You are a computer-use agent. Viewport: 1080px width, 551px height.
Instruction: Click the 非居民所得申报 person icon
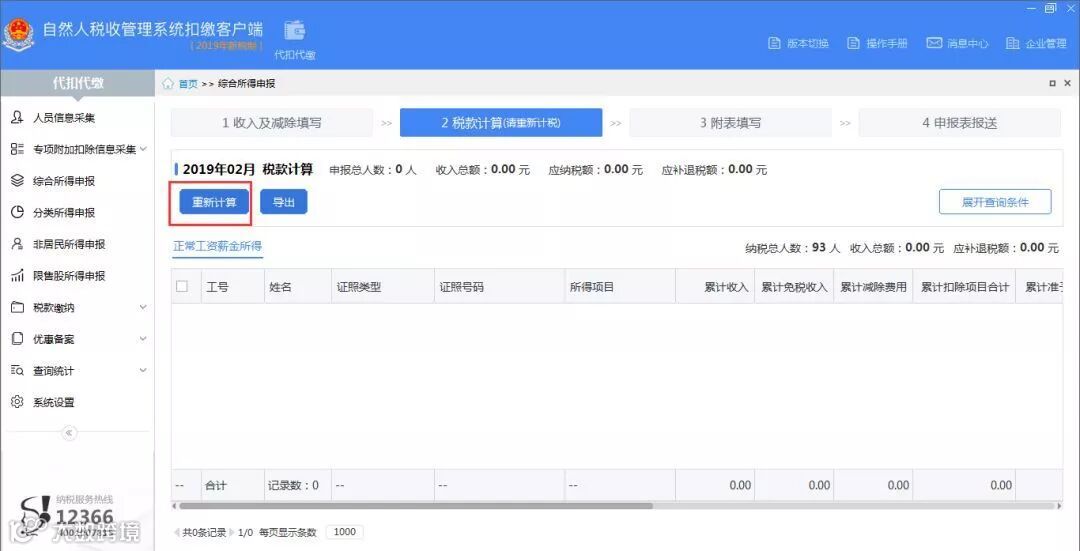pyautogui.click(x=18, y=244)
